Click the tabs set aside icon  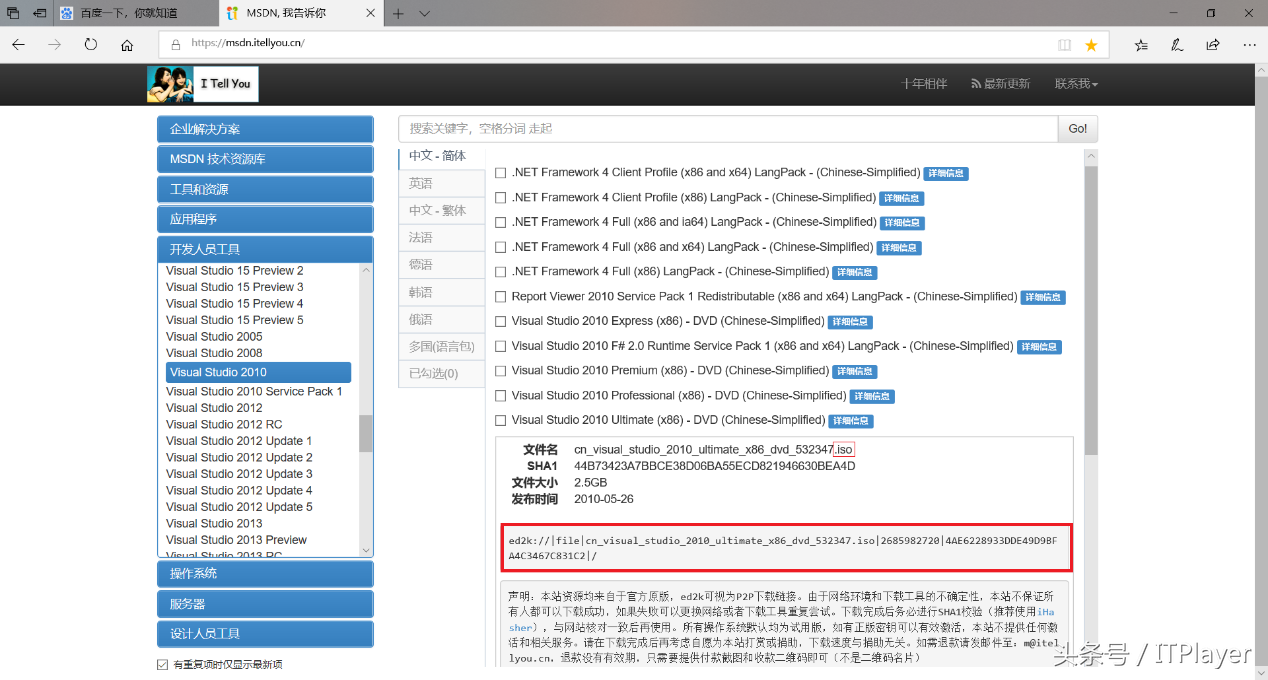pos(13,13)
